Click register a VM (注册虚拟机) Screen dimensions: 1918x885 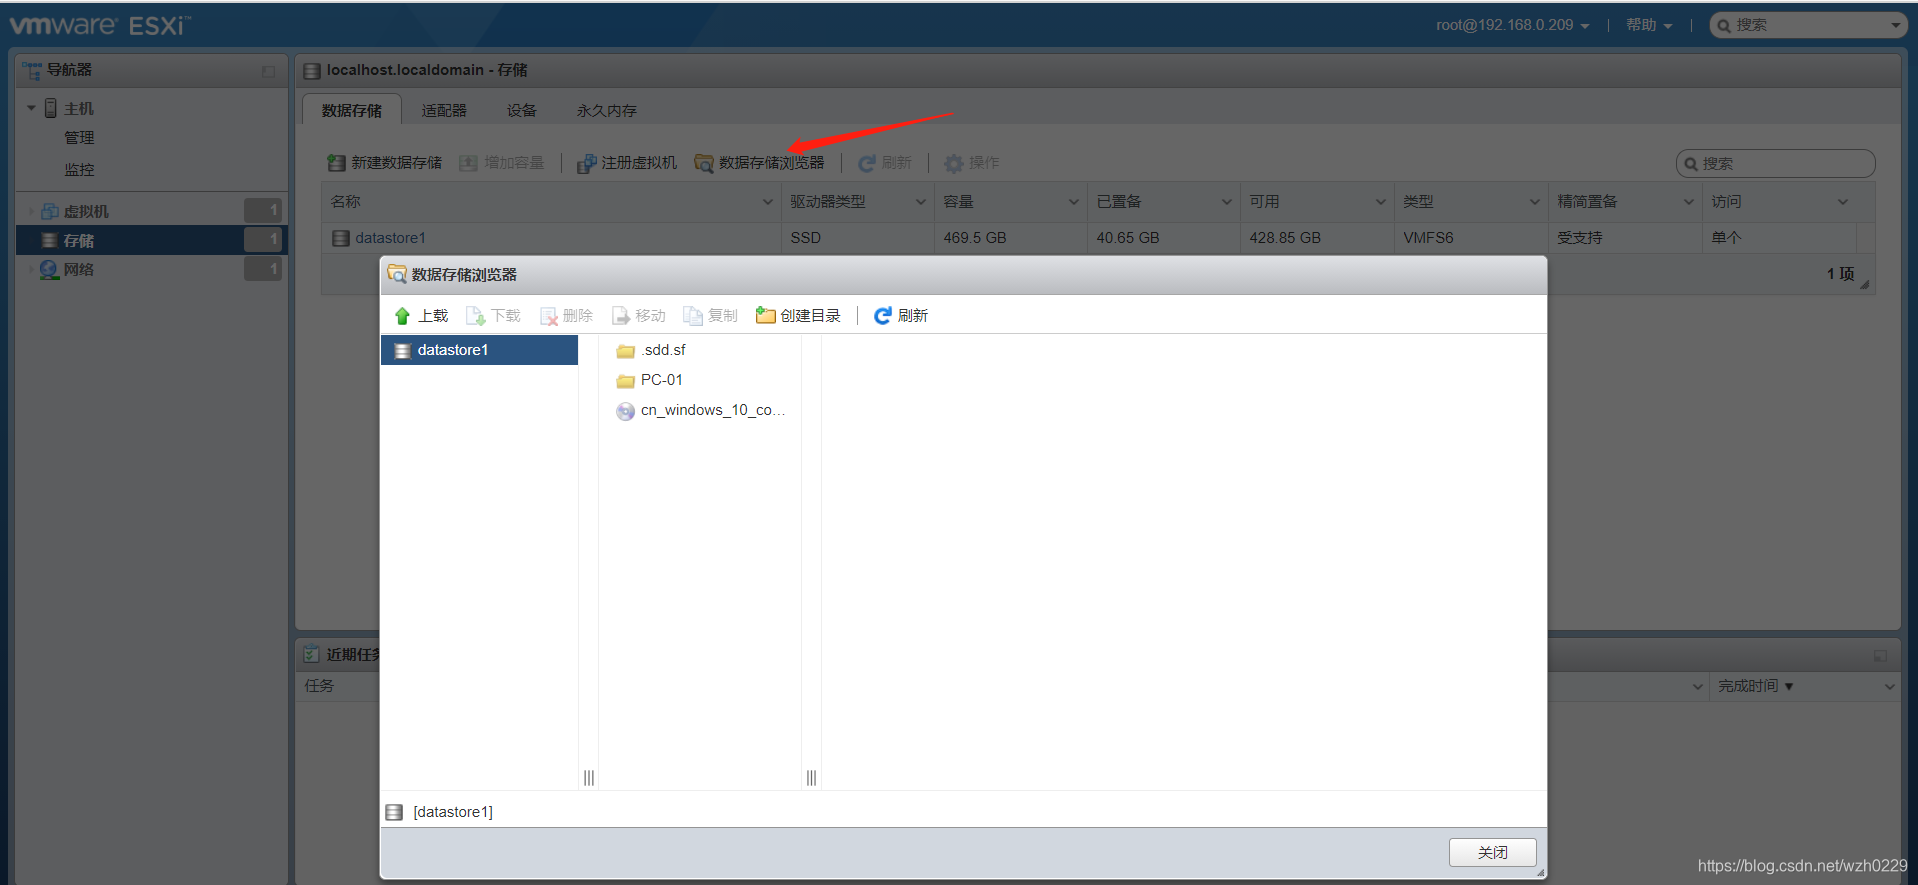[x=627, y=163]
